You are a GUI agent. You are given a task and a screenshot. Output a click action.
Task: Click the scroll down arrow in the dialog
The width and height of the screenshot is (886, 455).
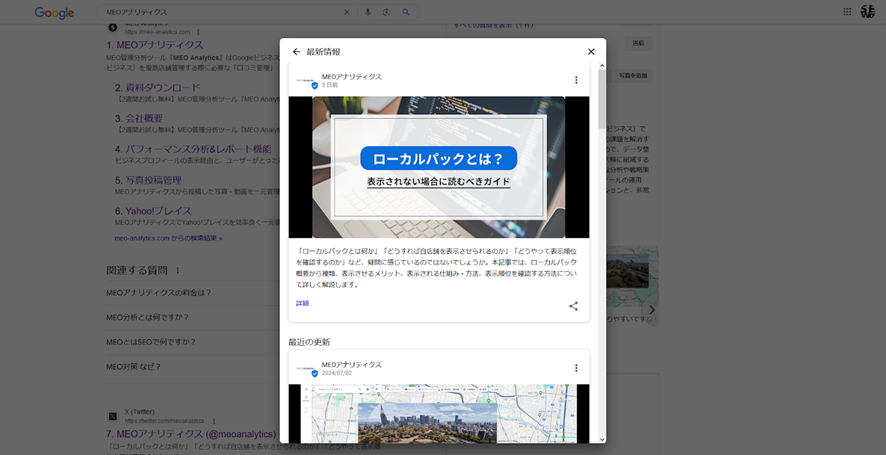tap(602, 439)
